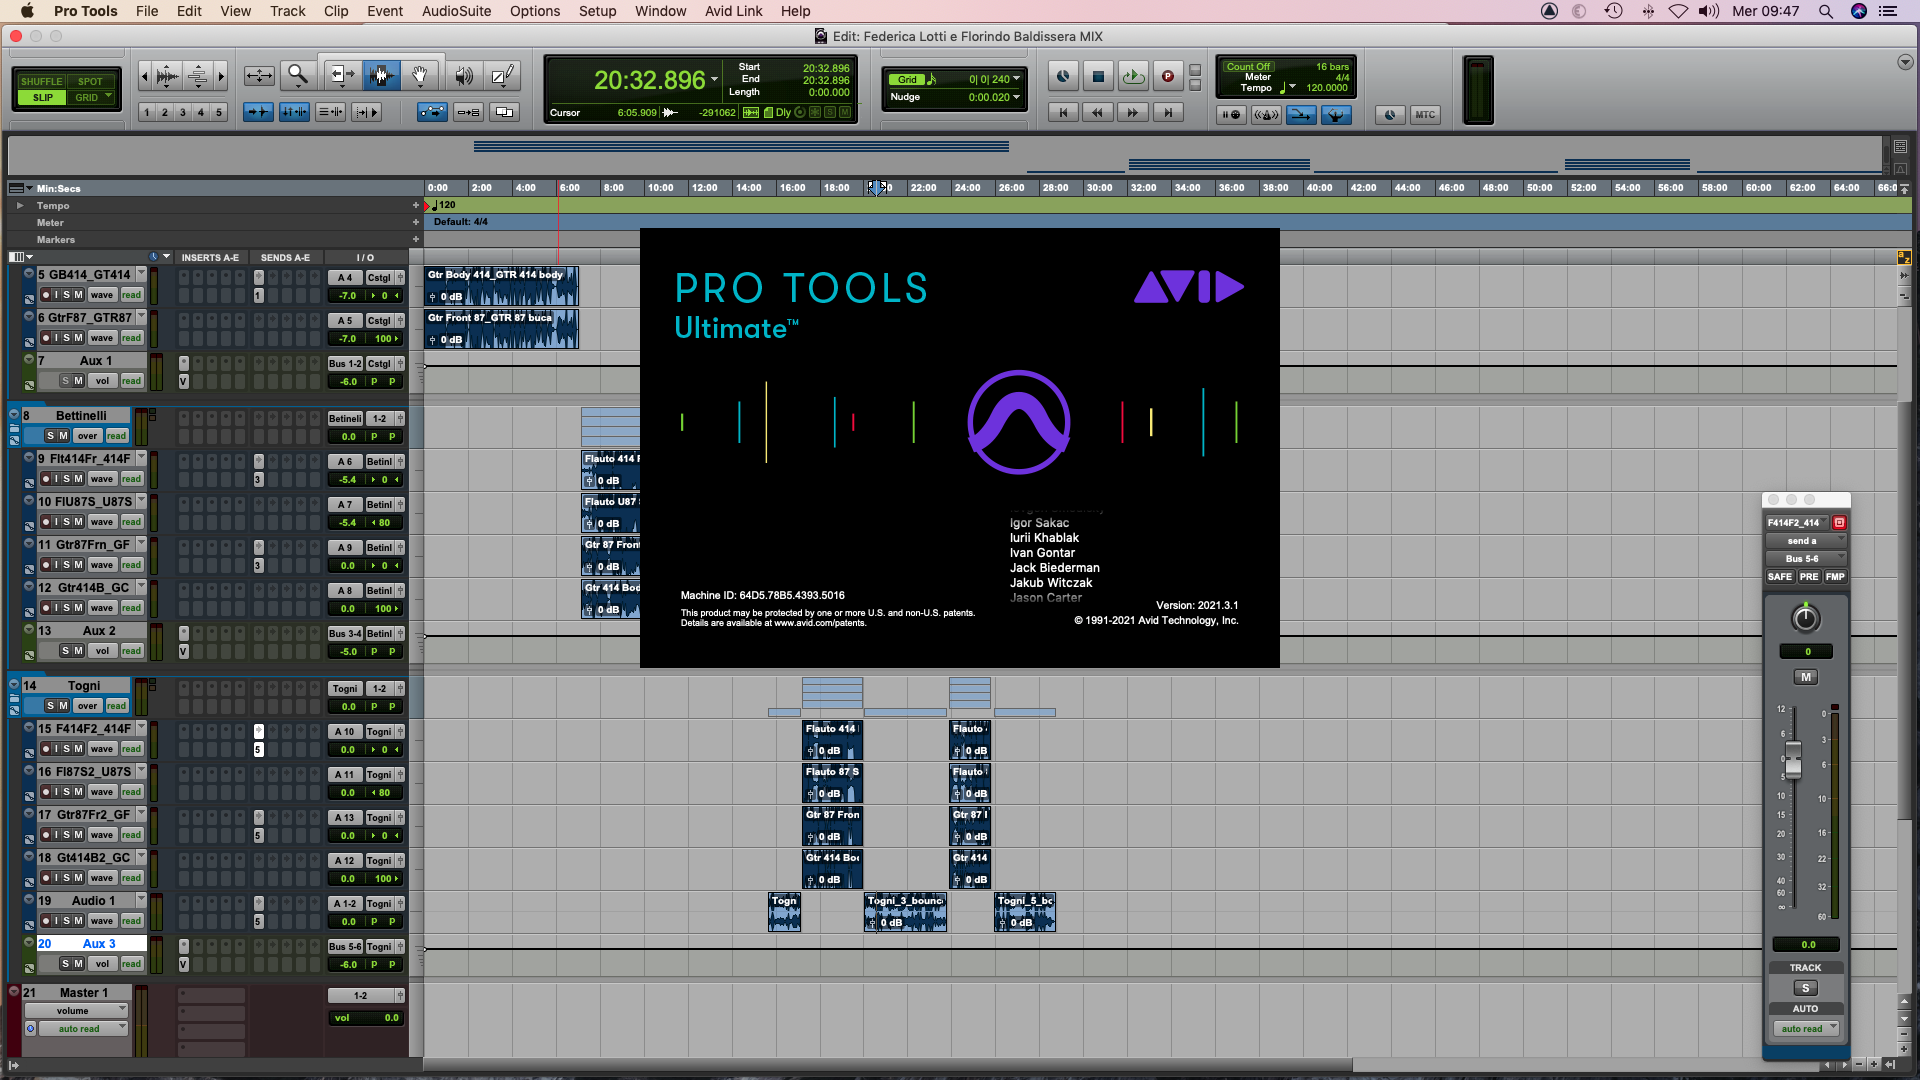Select the Zoomer magnifying glass tool
Viewport: 1920px width, 1080px height.
(x=297, y=75)
